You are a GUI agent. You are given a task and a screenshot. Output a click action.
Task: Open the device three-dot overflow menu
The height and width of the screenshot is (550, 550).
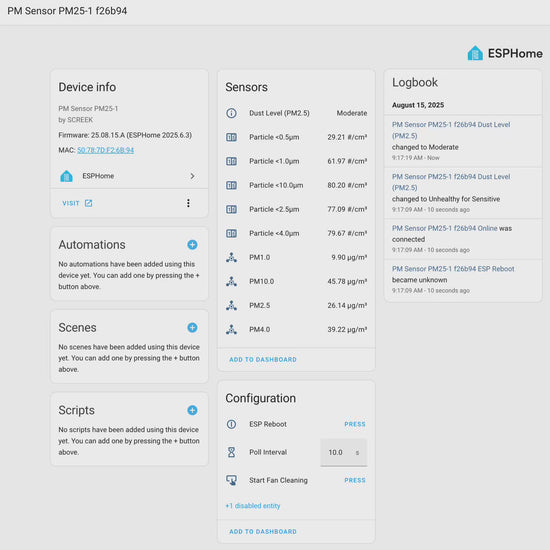click(188, 203)
